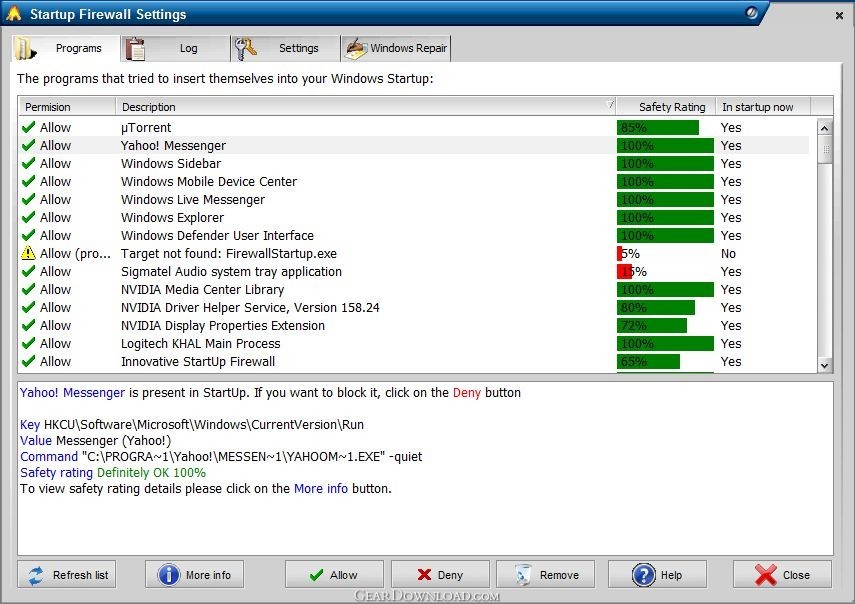
Task: Click the Settings tab tools icon
Action: pos(245,49)
